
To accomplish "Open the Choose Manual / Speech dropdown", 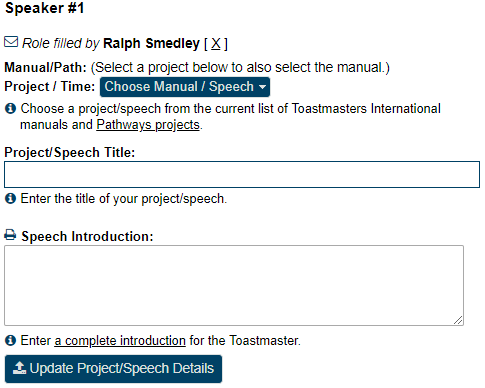I will [185, 87].
